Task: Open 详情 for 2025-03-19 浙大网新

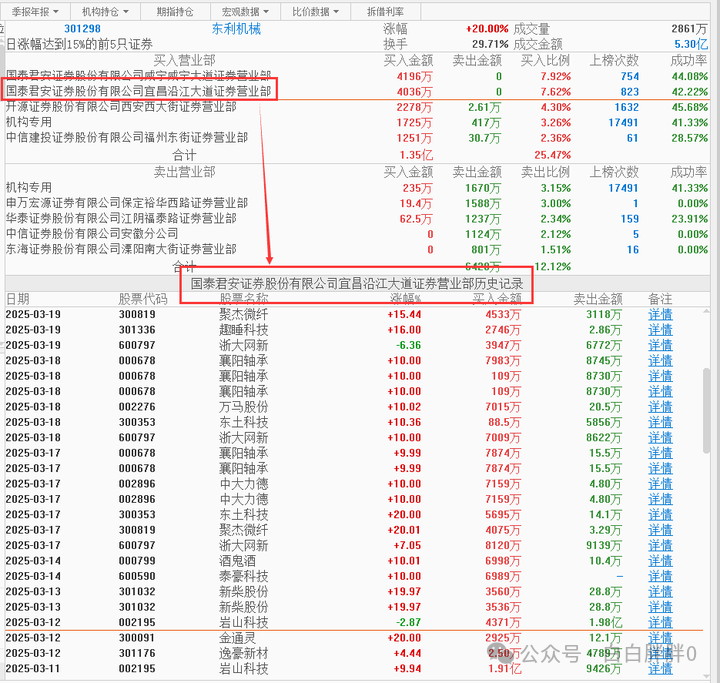Action: pyautogui.click(x=660, y=345)
